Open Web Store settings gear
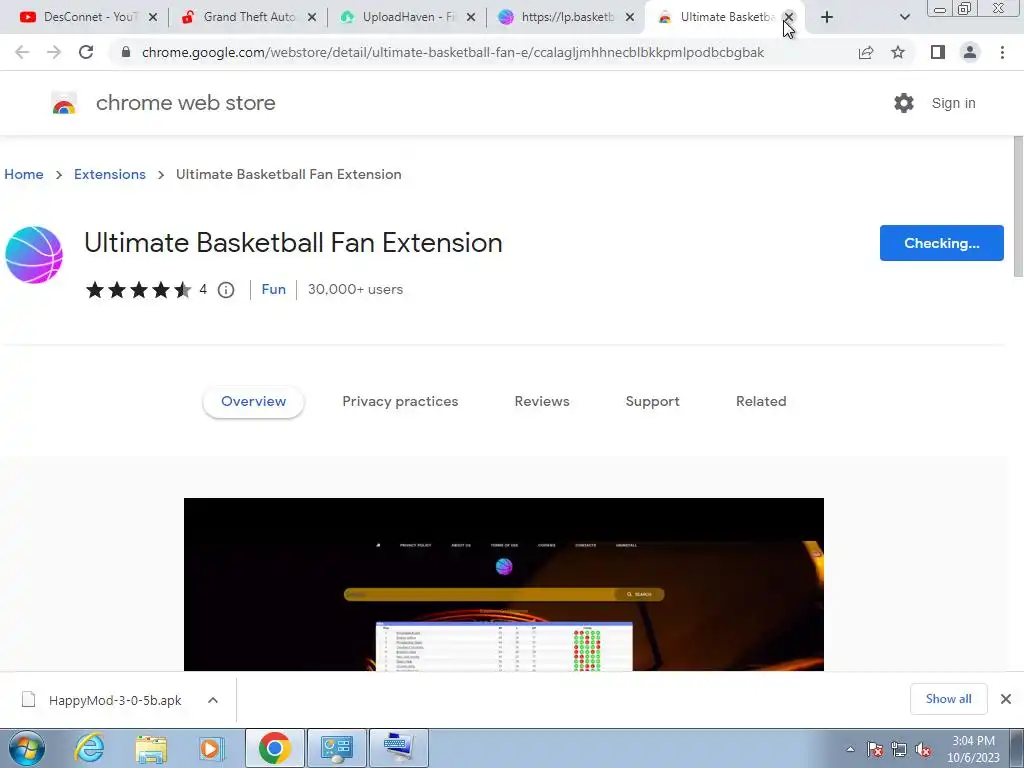 (x=904, y=103)
